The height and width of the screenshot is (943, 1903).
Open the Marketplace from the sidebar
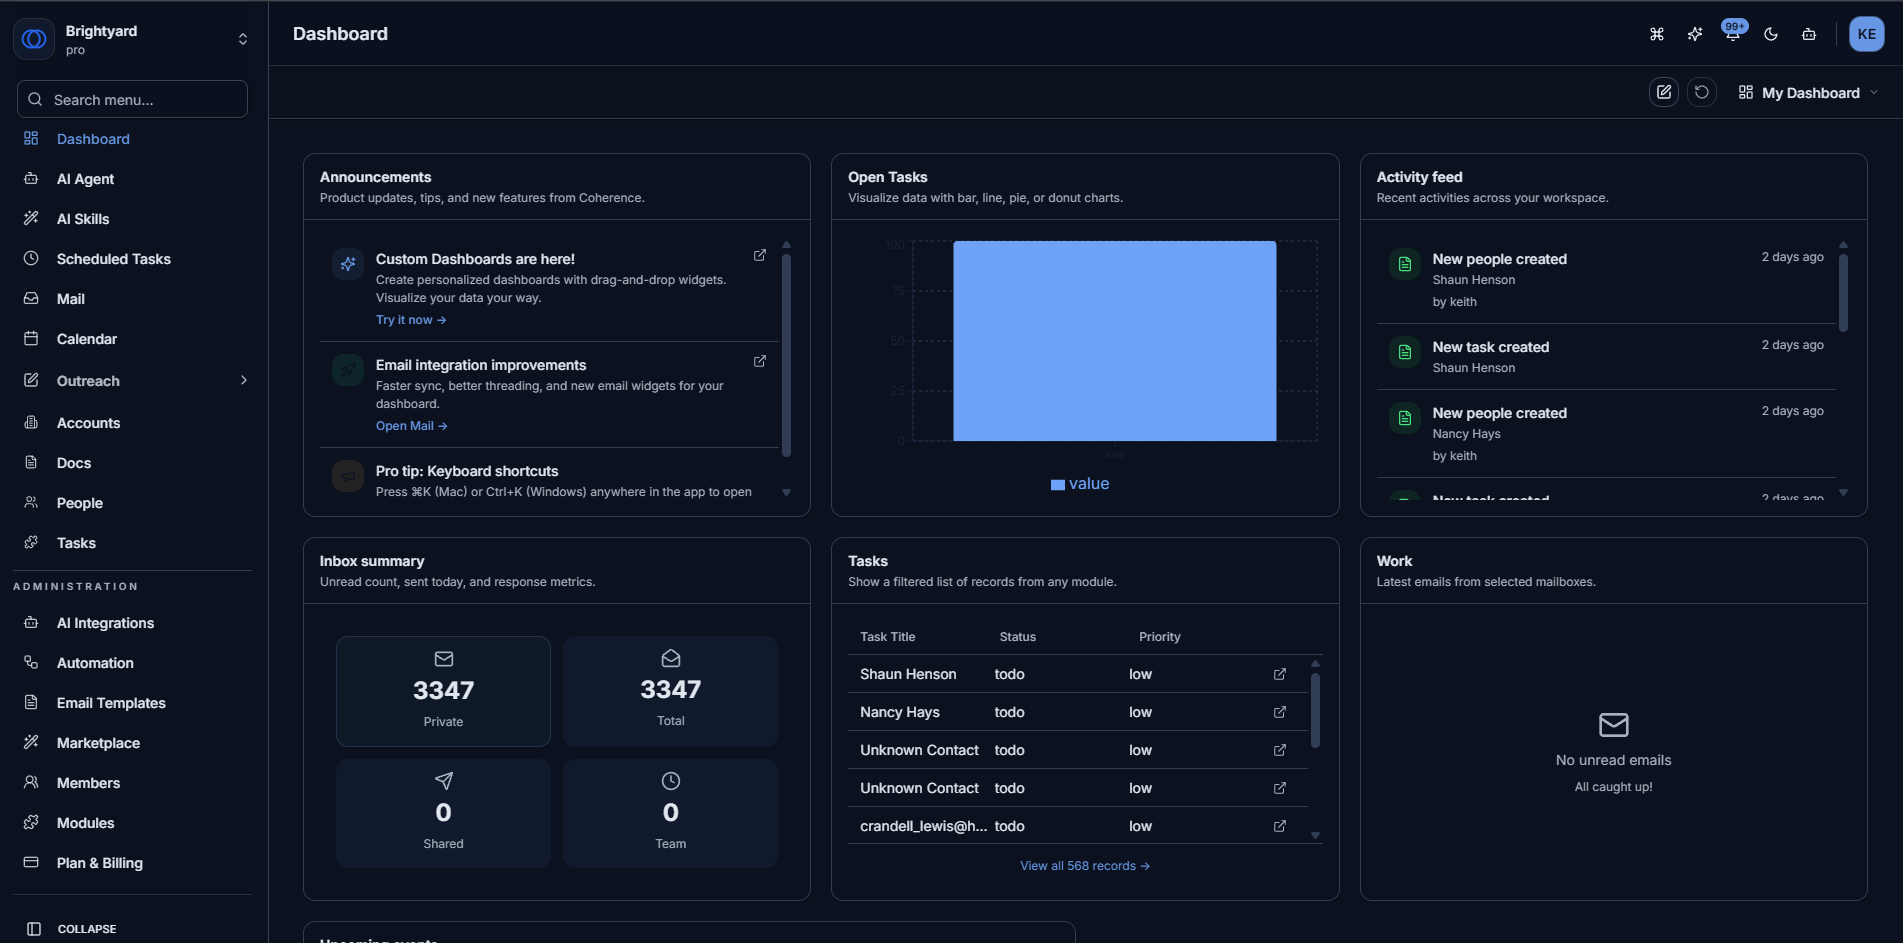[98, 742]
